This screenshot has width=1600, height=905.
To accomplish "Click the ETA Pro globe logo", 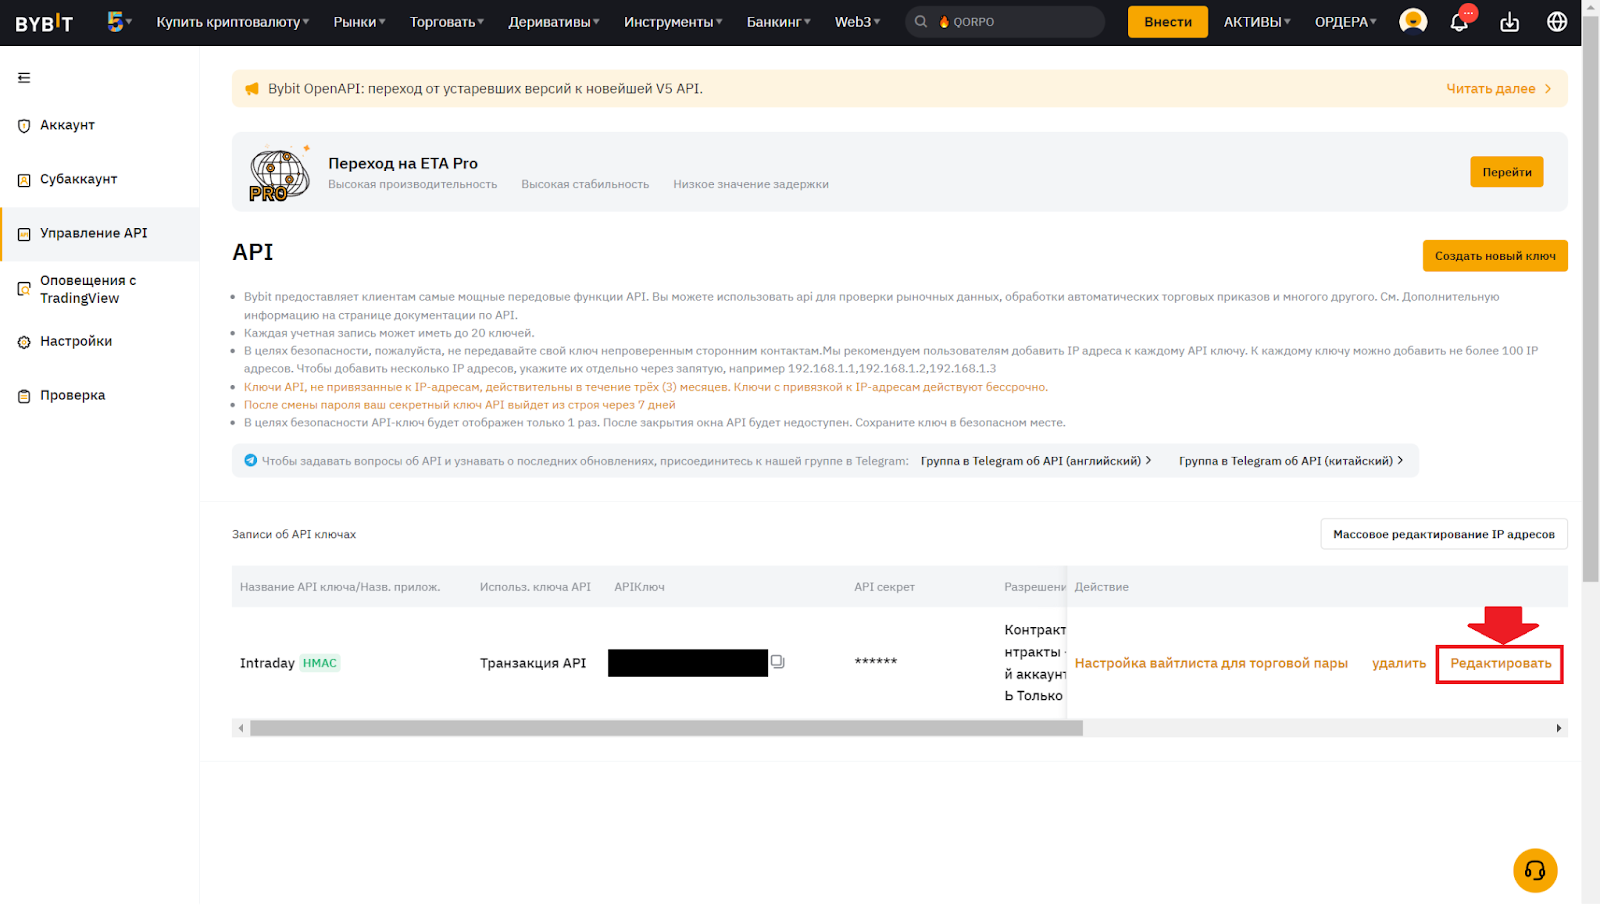I will 279,175.
